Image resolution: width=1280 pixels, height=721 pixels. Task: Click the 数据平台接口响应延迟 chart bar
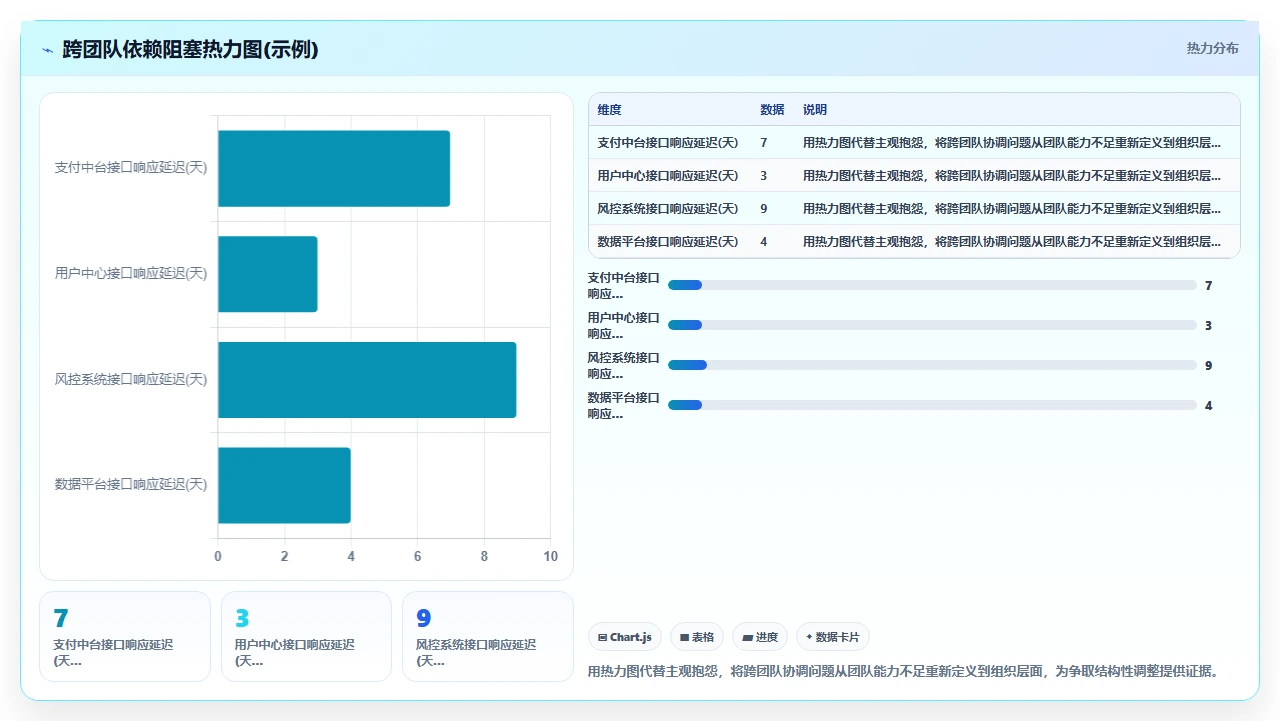click(x=284, y=485)
